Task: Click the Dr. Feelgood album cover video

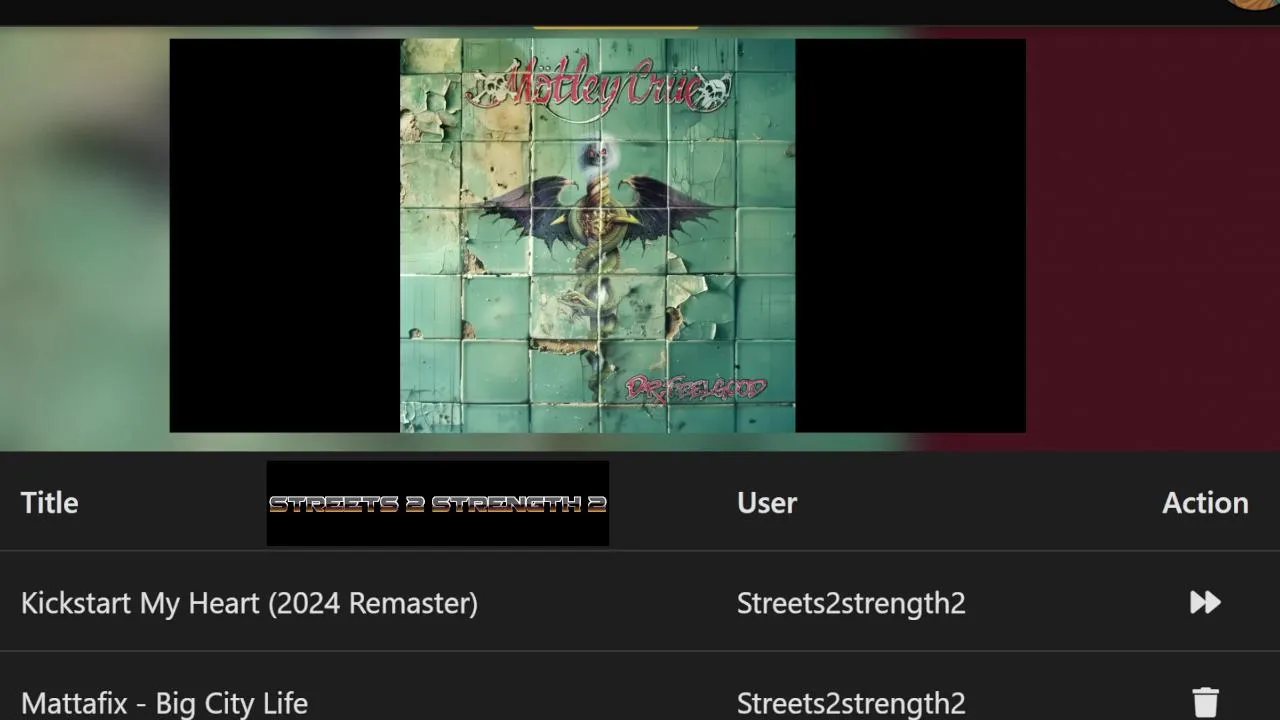Action: coord(597,236)
